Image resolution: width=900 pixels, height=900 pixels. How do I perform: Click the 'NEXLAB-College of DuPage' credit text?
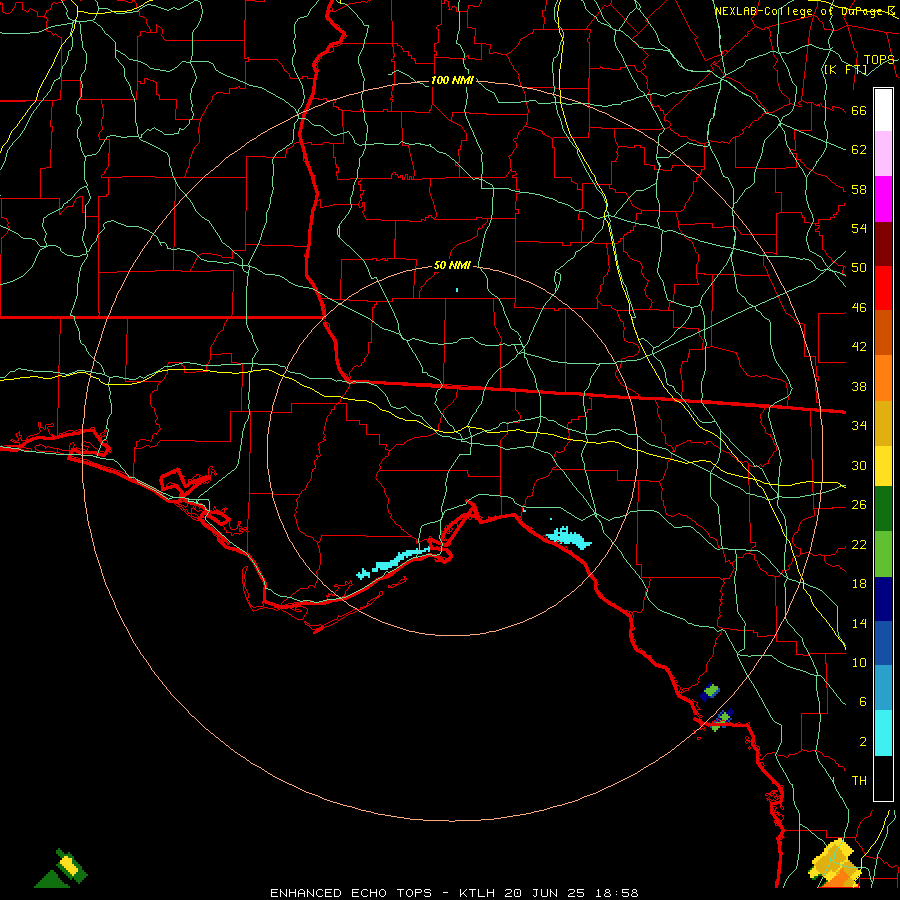804,11
